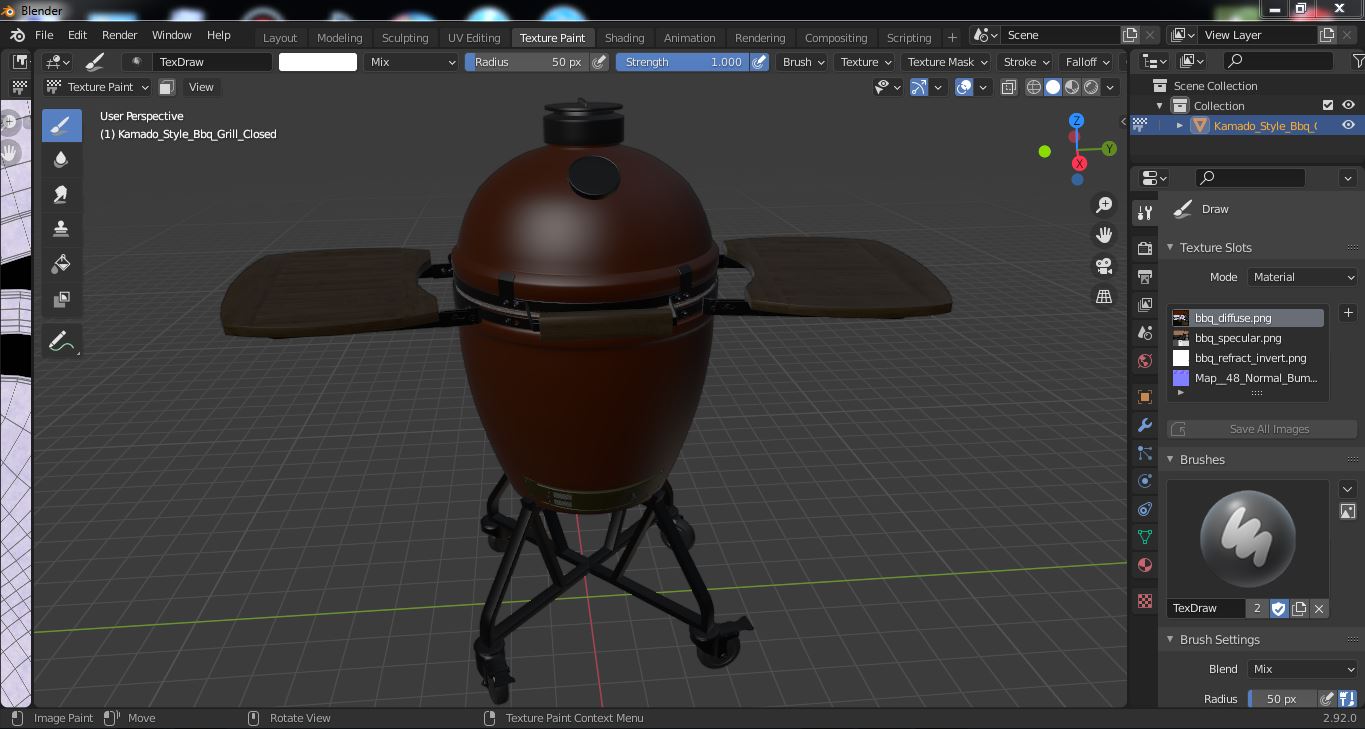This screenshot has height=729, width=1365.
Task: Open the Blend Mix dropdown in Brush Settings
Action: click(x=1302, y=669)
